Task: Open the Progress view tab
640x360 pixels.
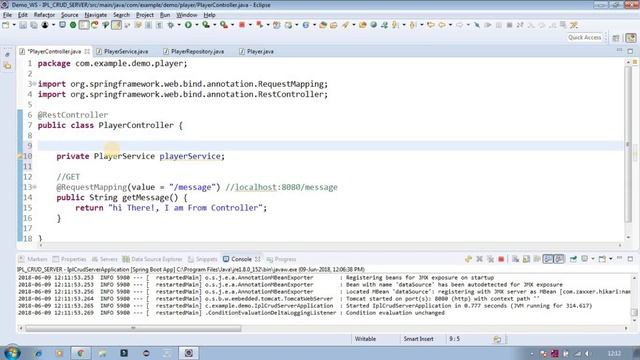Action: 281,259
